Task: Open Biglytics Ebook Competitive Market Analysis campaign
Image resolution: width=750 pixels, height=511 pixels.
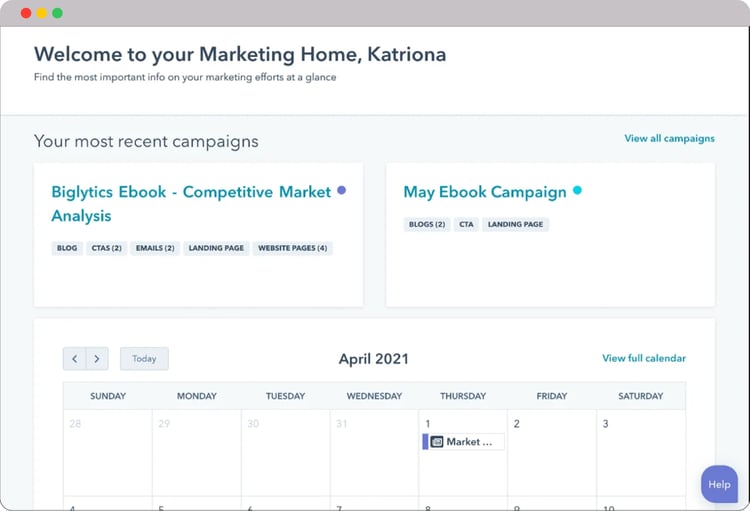Action: click(191, 204)
